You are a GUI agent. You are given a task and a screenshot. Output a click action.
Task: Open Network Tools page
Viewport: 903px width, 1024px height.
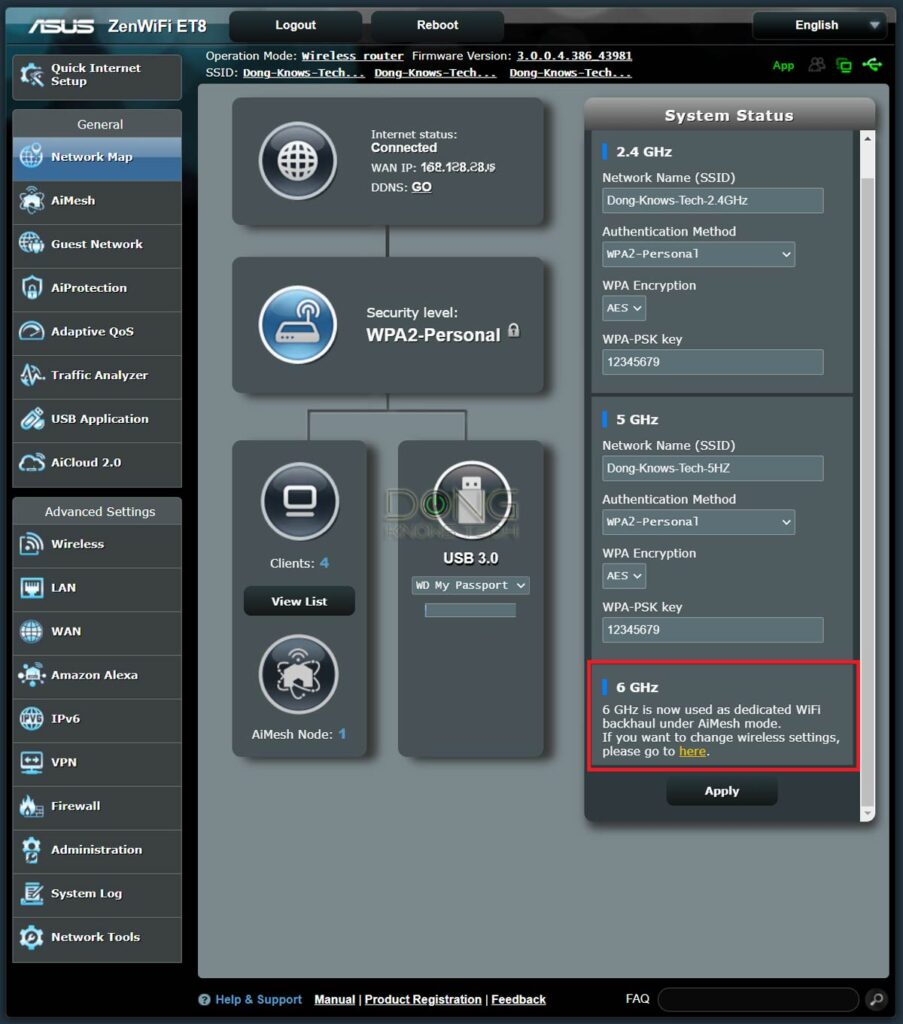point(97,938)
